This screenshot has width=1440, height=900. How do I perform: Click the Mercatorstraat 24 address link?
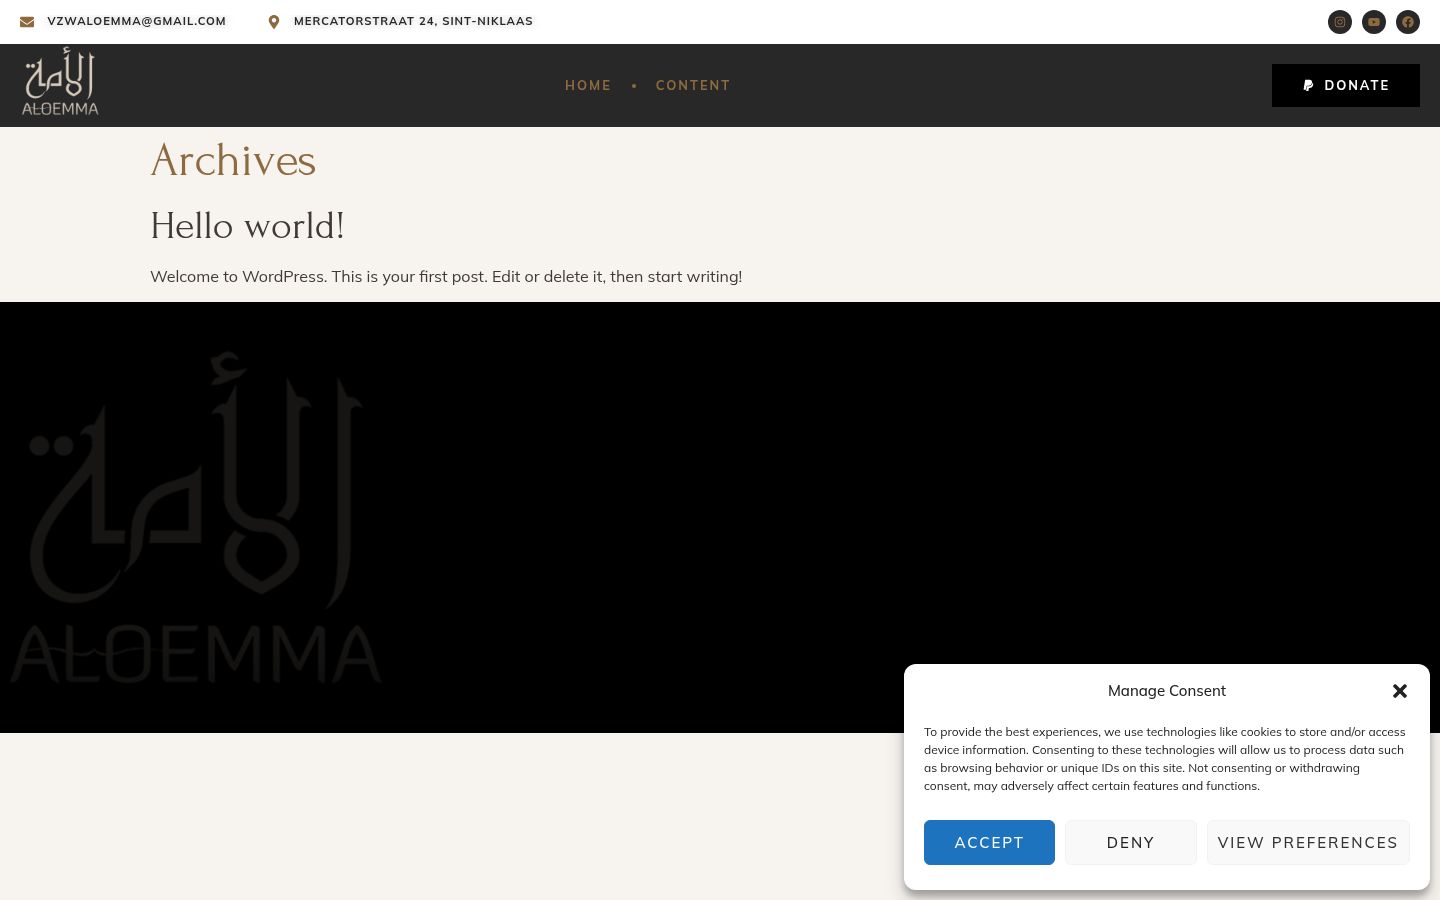[x=413, y=21]
